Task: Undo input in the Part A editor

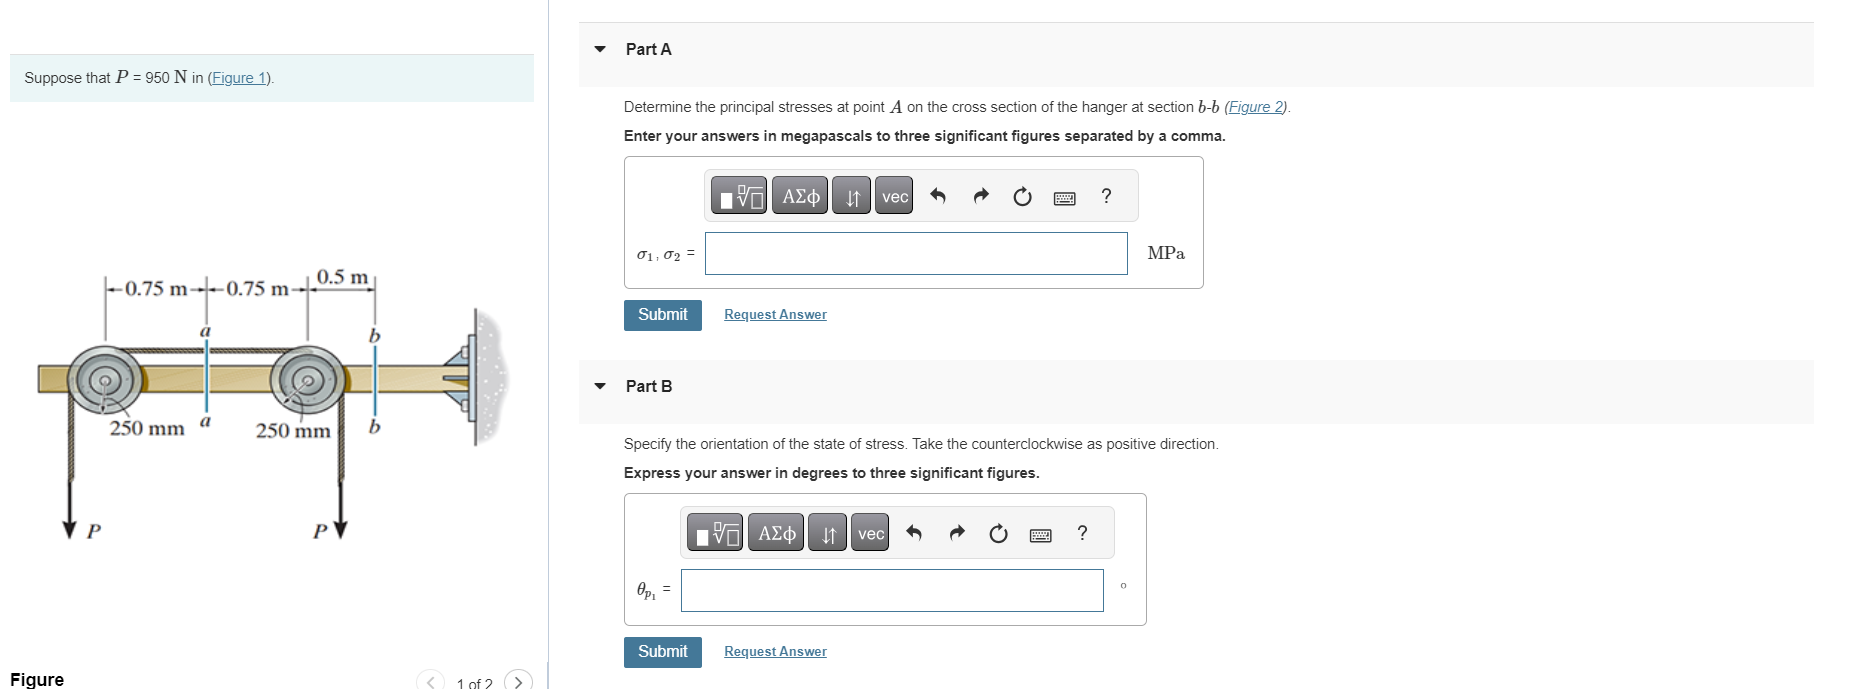Action: 937,196
